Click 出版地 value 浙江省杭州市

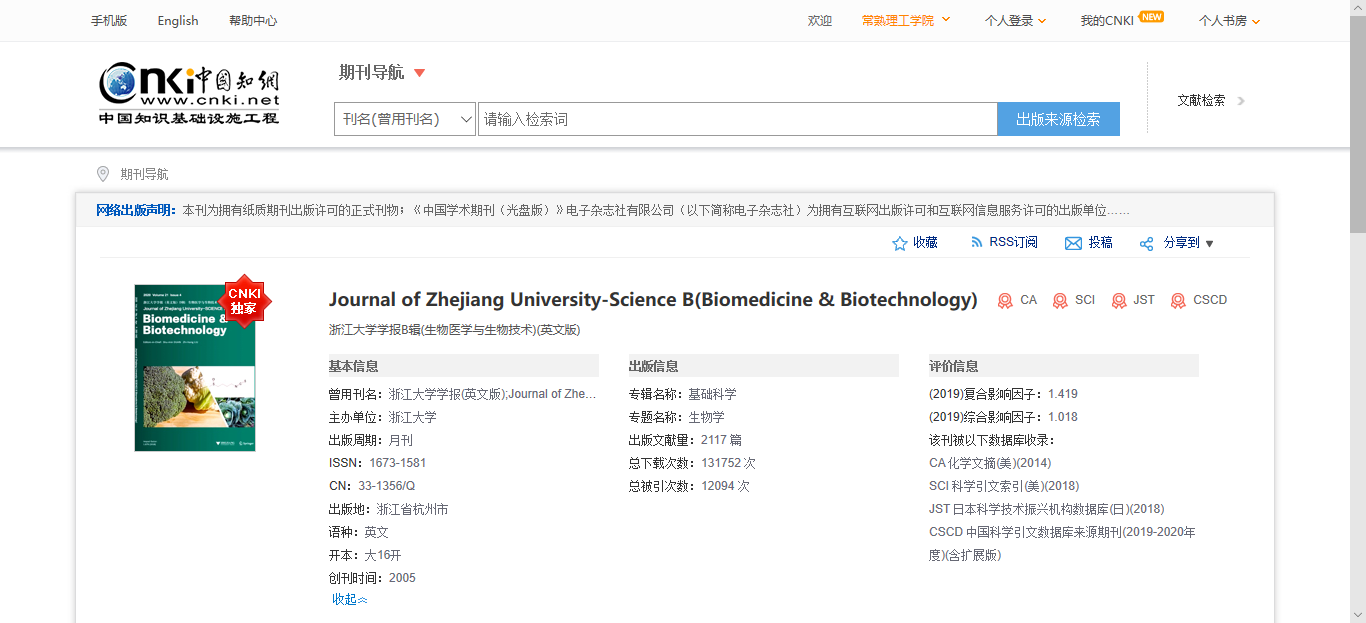412,509
